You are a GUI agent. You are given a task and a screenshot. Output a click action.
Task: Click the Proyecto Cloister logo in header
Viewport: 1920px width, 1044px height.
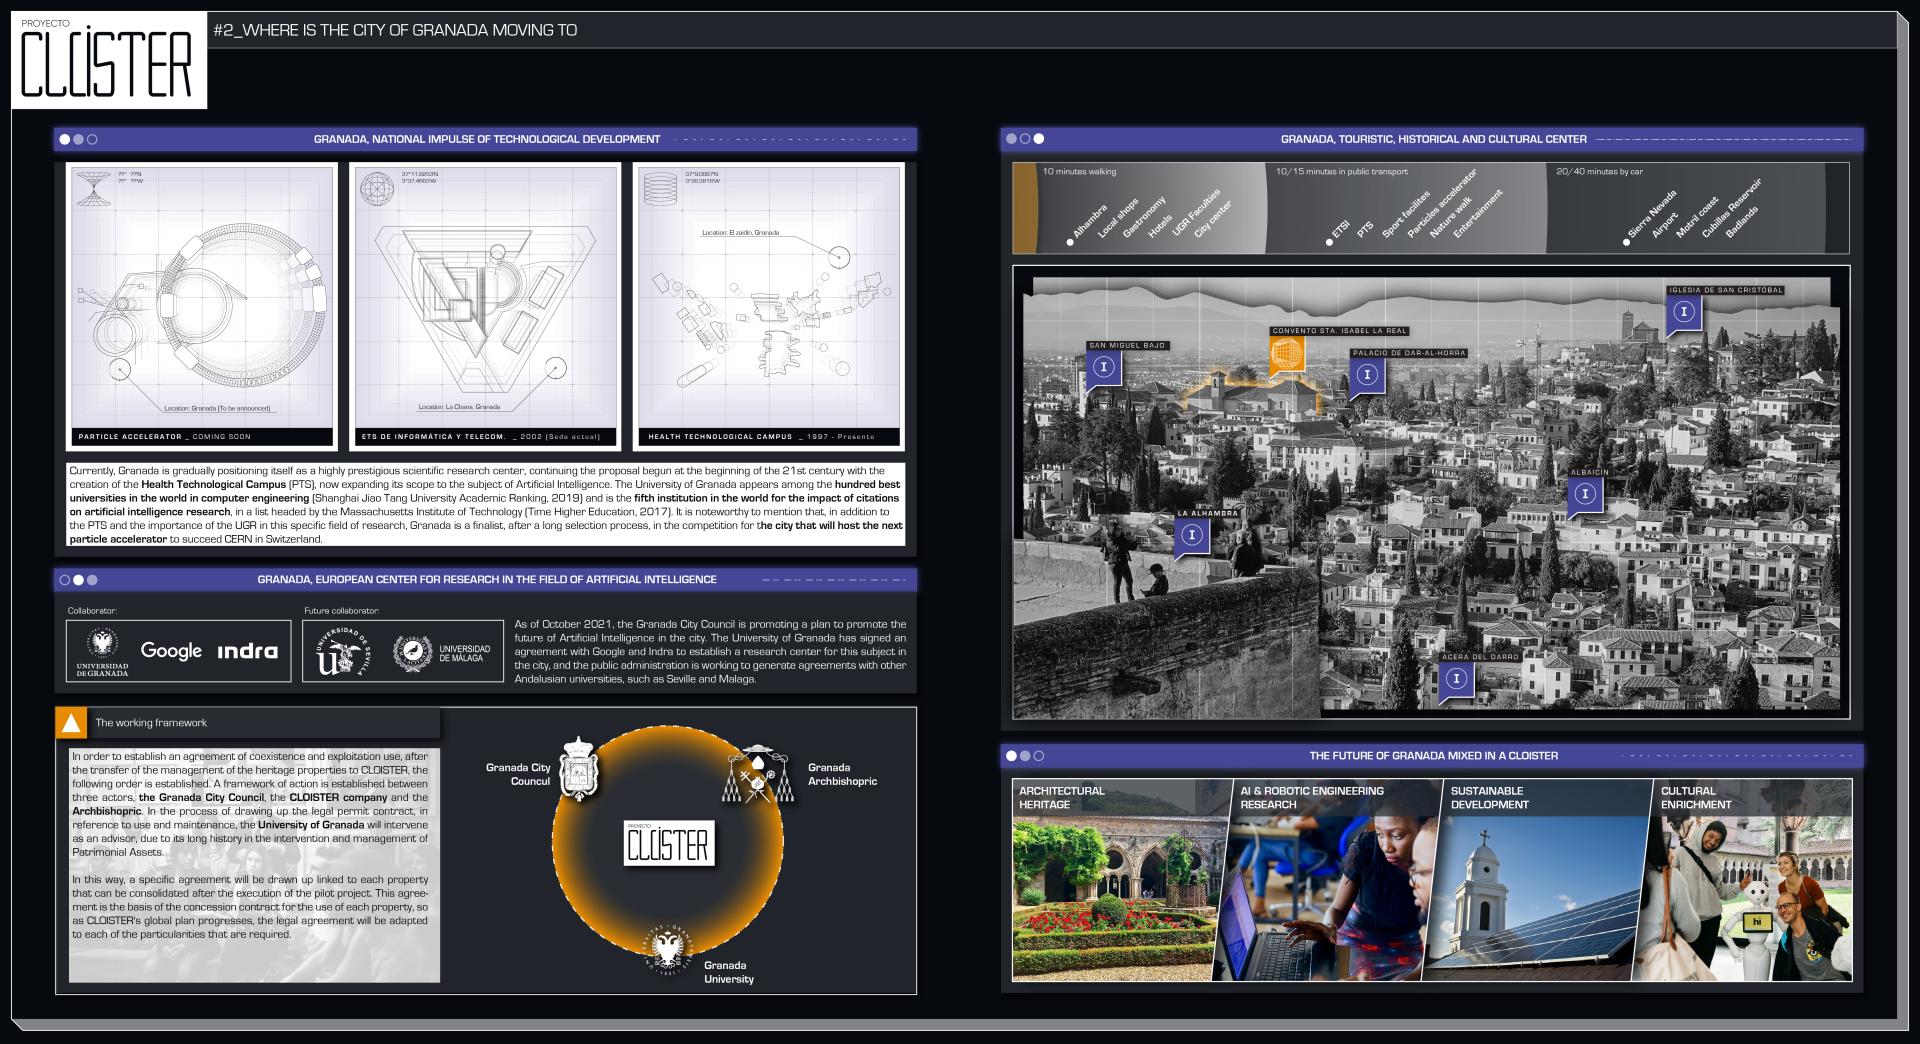(108, 61)
